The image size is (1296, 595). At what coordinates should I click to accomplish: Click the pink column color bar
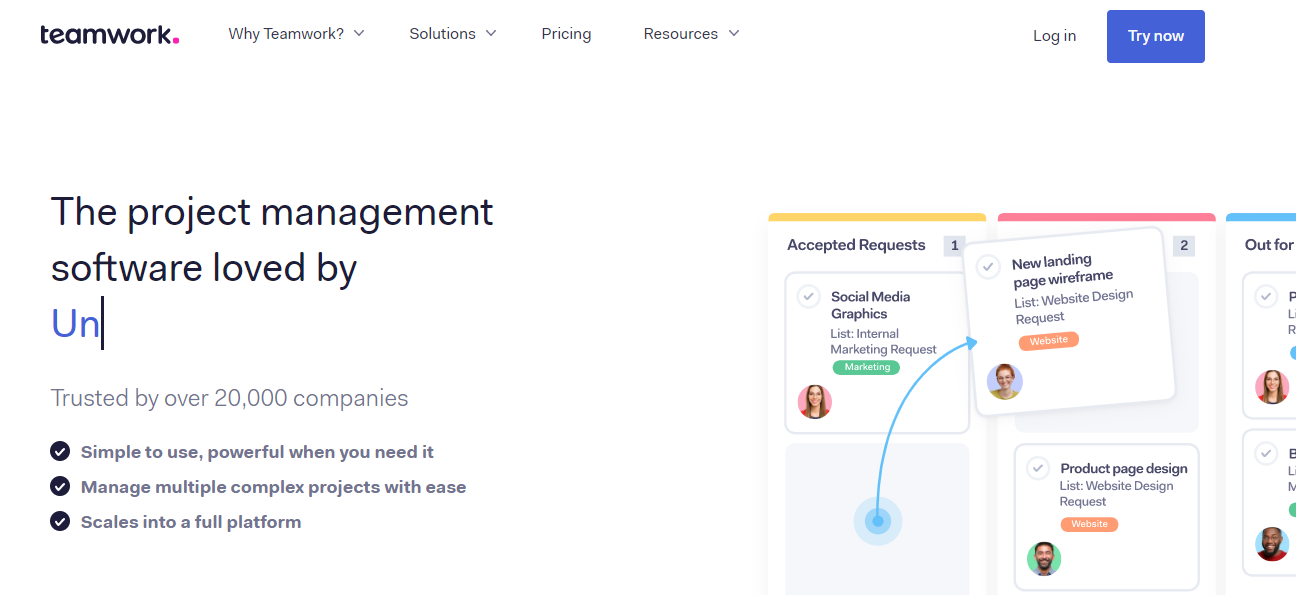point(1107,217)
